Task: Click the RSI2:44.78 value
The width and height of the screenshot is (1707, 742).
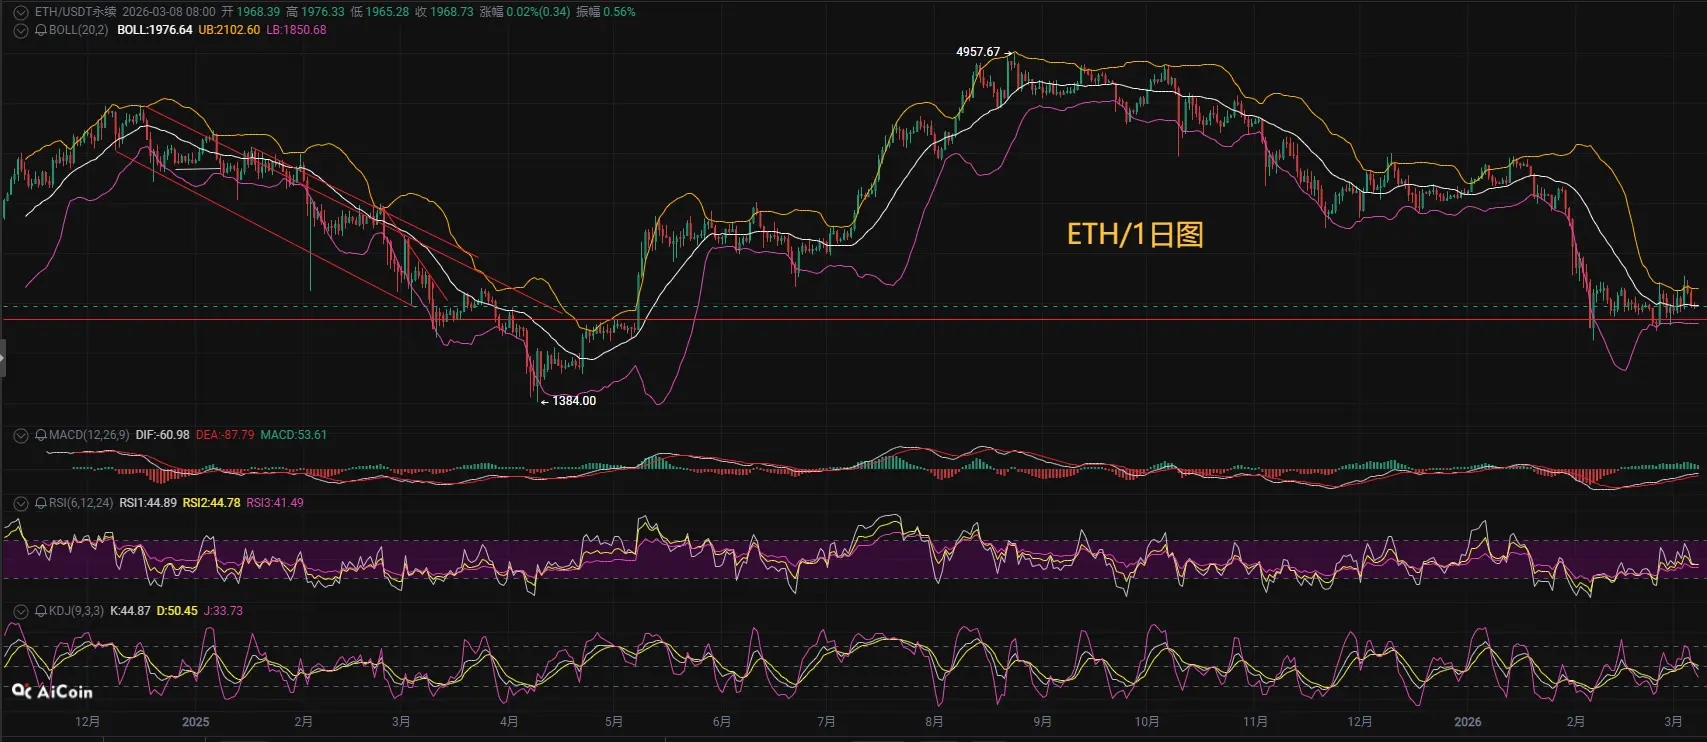Action: click(211, 503)
